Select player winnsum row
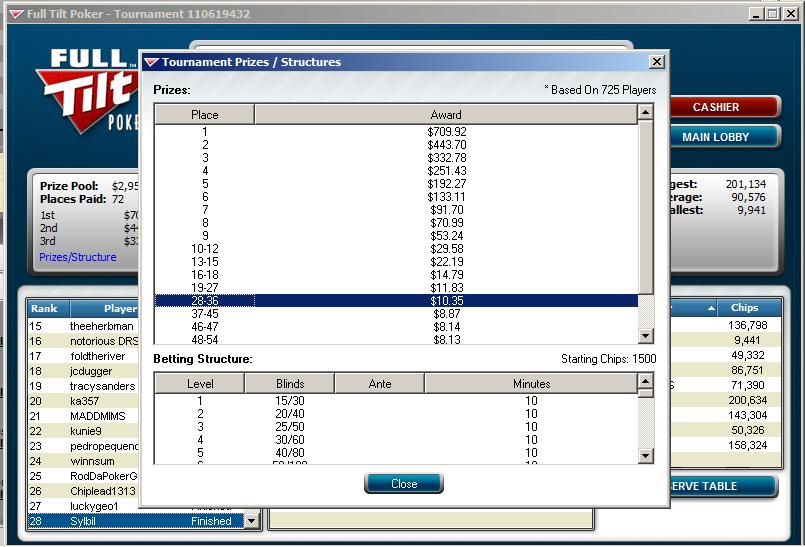This screenshot has width=805, height=547. [x=84, y=461]
